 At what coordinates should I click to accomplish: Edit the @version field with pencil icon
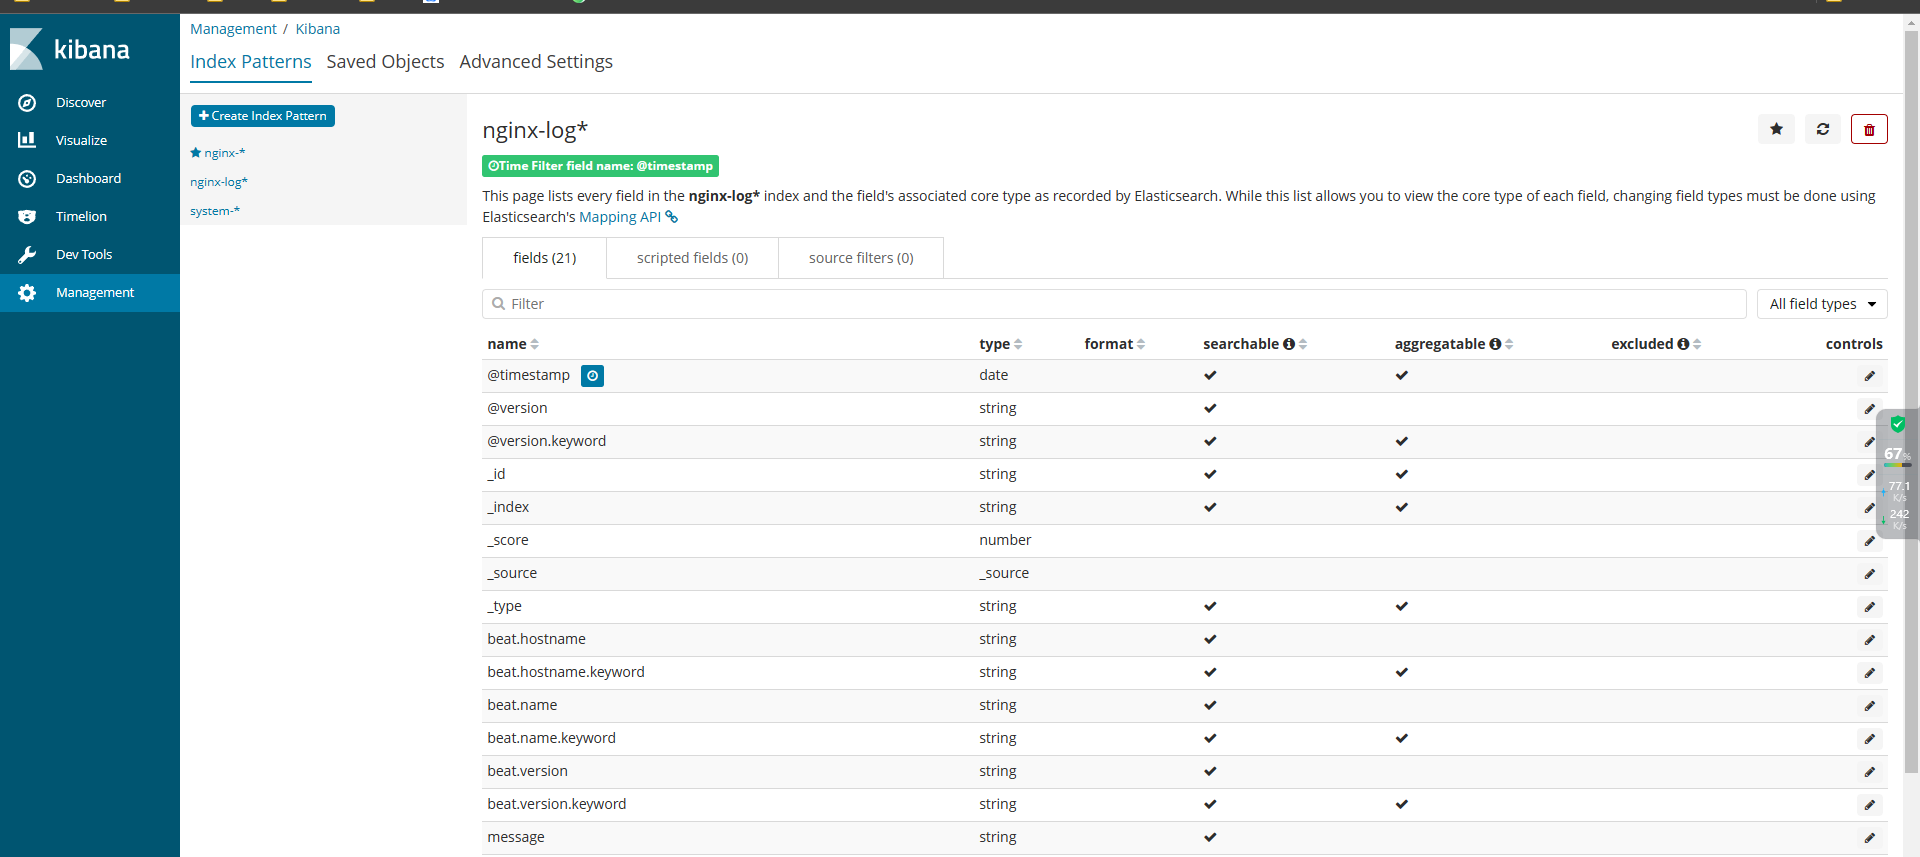(x=1869, y=409)
